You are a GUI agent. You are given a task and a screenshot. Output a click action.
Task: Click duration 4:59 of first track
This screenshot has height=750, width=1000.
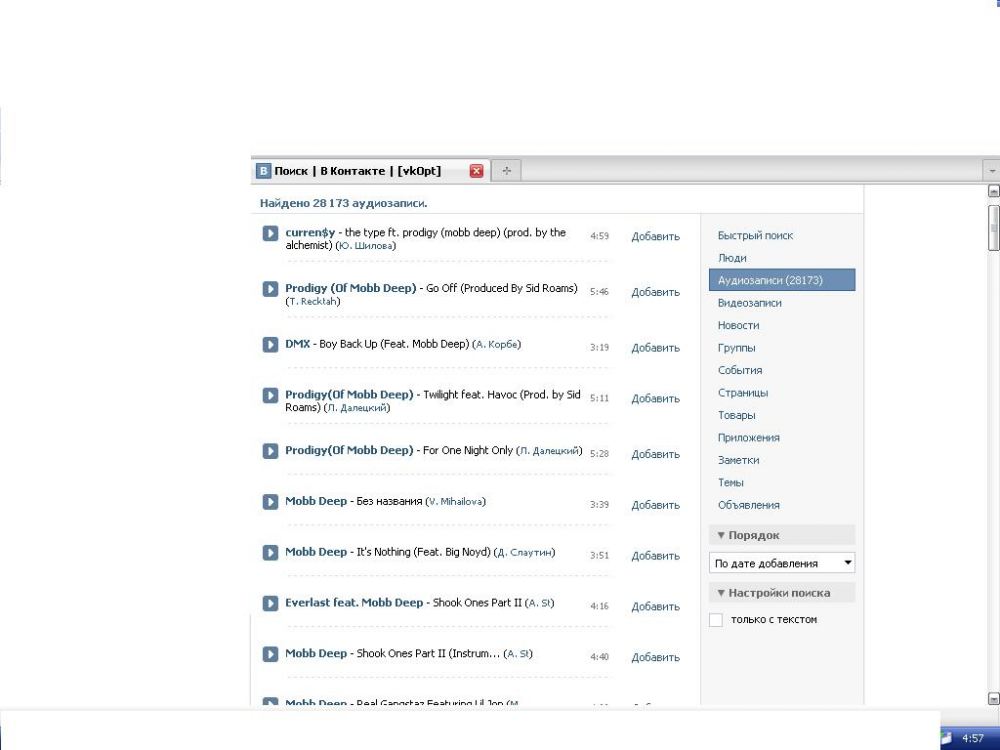[x=599, y=236]
